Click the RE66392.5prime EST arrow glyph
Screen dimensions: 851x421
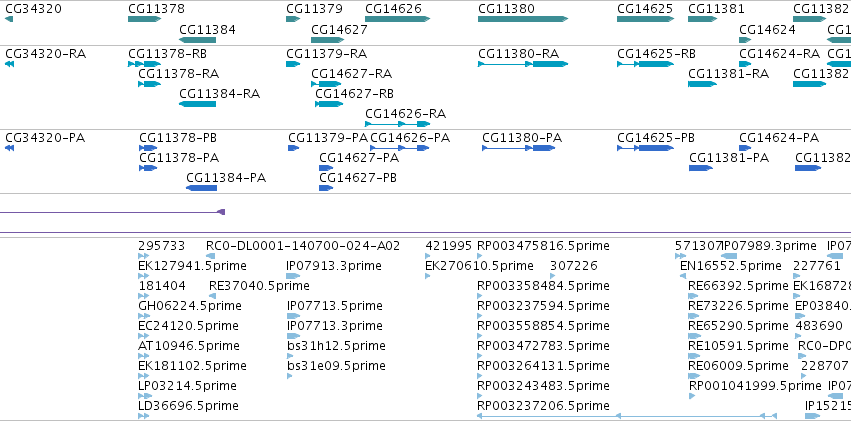693,296
